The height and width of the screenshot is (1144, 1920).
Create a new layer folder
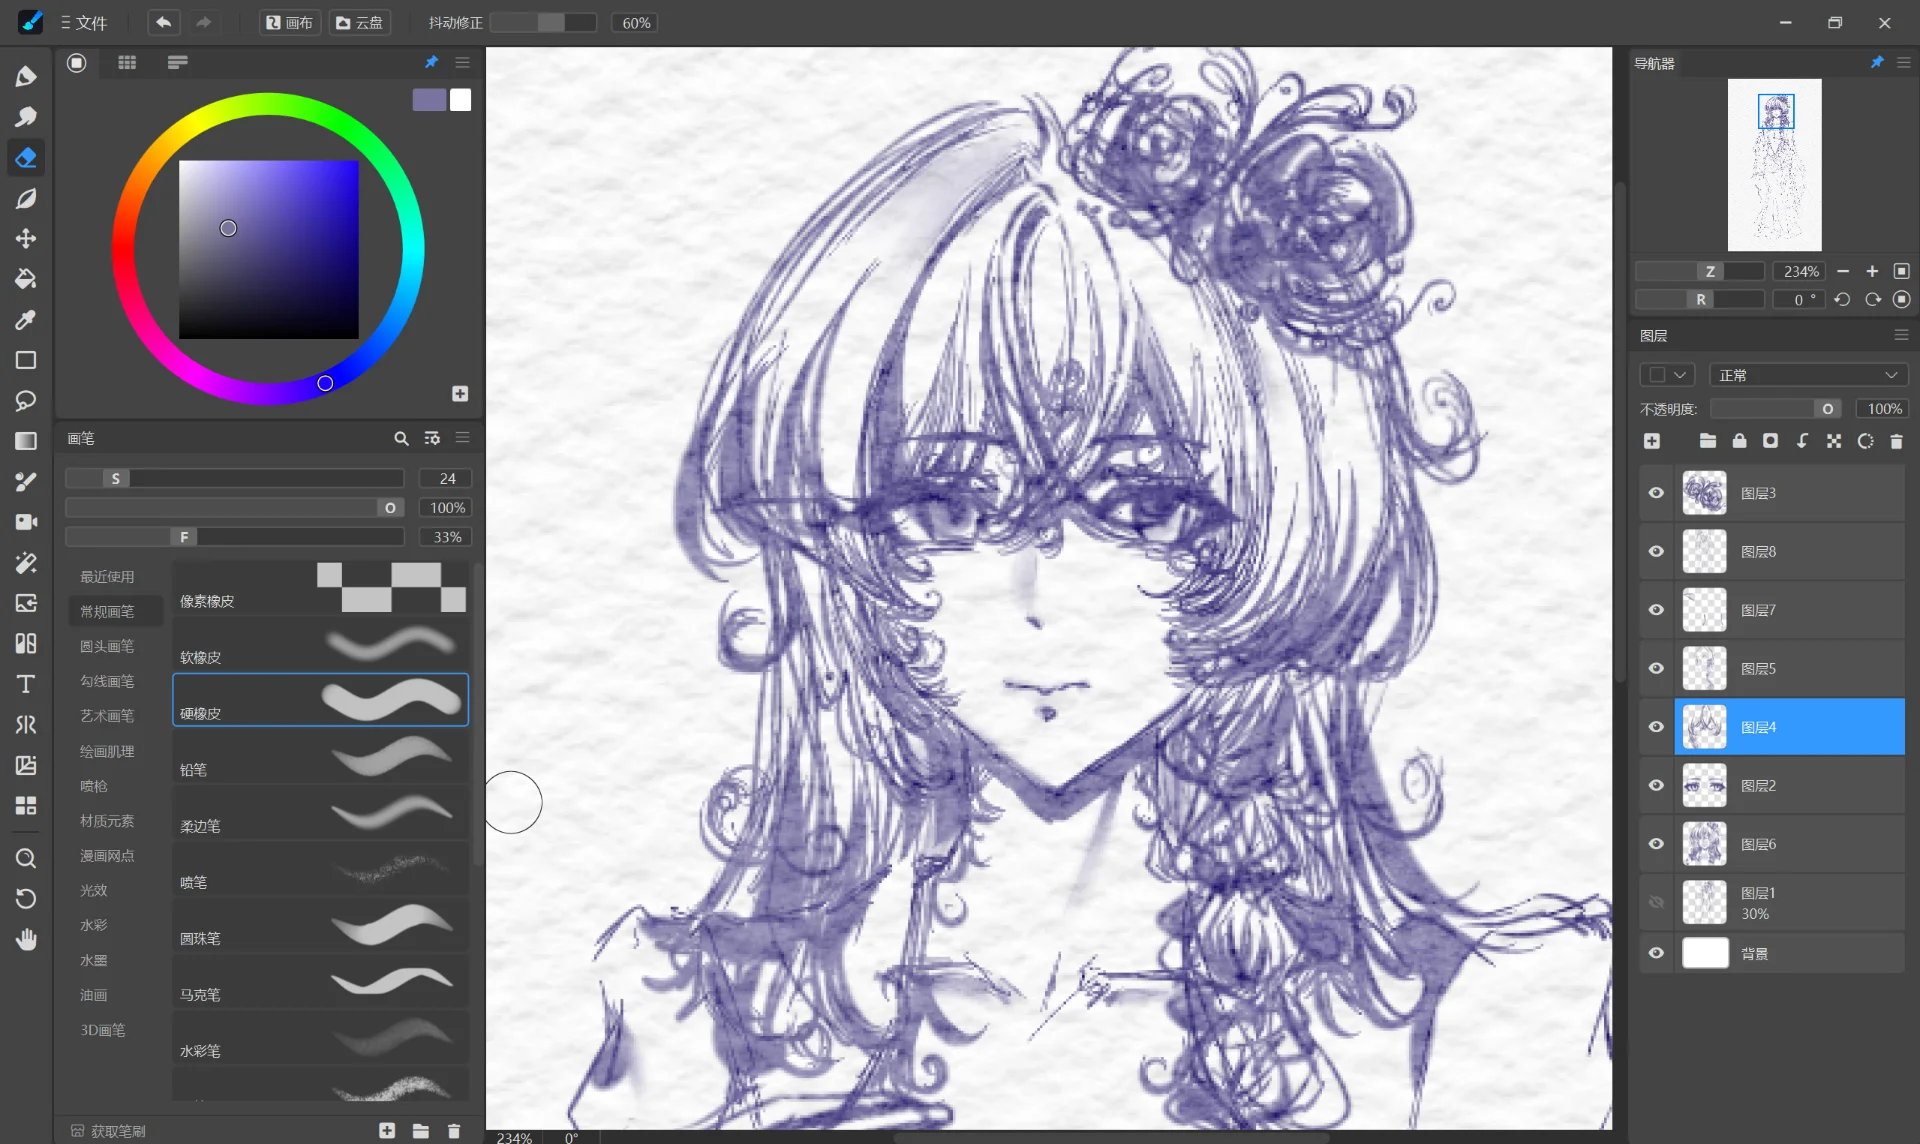(1708, 441)
